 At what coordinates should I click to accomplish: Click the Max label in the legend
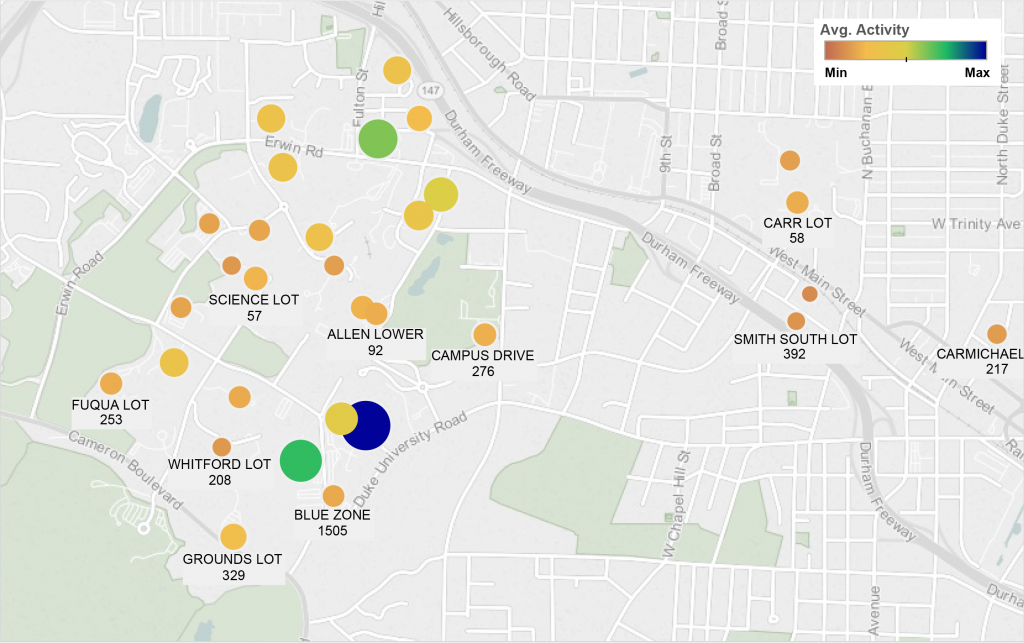point(976,72)
